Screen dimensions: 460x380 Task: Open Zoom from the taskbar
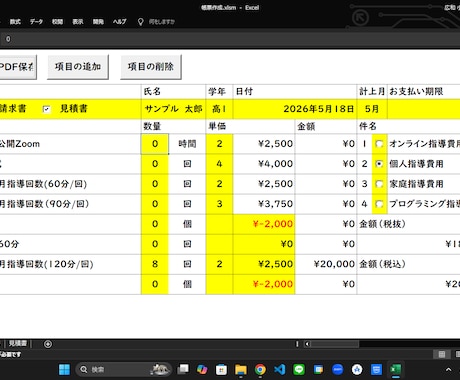(x=338, y=369)
